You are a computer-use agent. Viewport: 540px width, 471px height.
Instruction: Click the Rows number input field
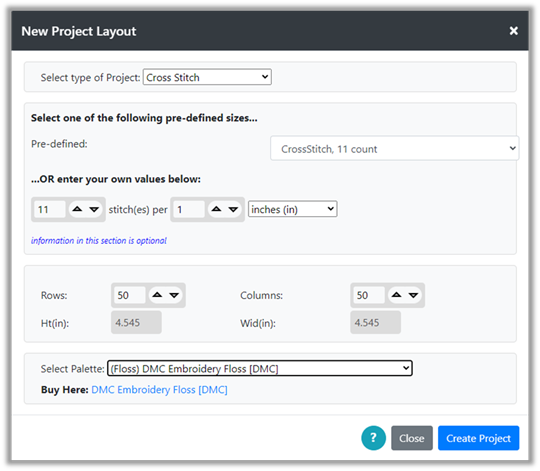point(129,295)
